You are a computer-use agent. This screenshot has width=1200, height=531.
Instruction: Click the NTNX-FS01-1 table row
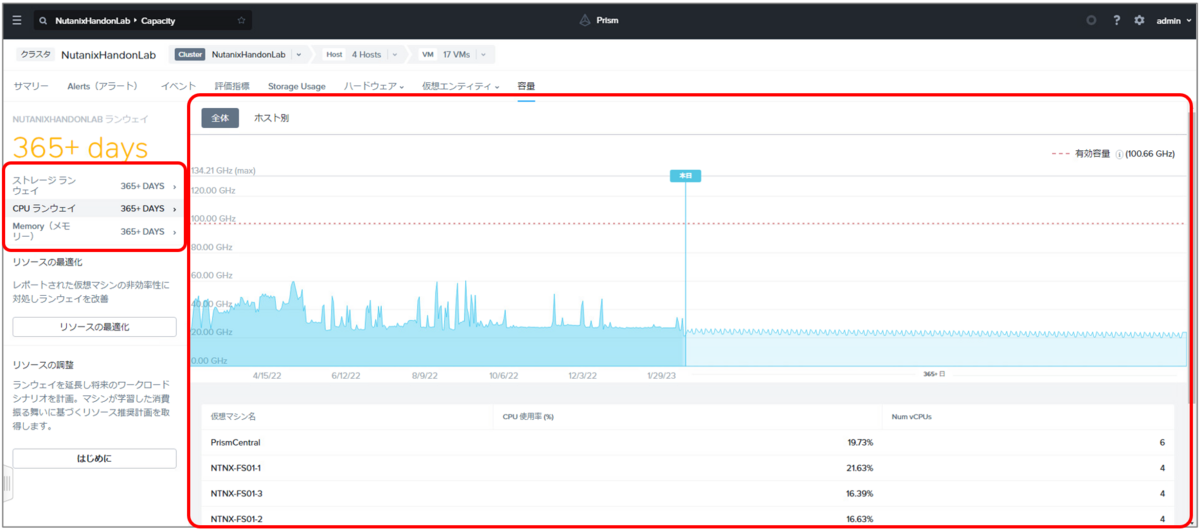(x=688, y=468)
